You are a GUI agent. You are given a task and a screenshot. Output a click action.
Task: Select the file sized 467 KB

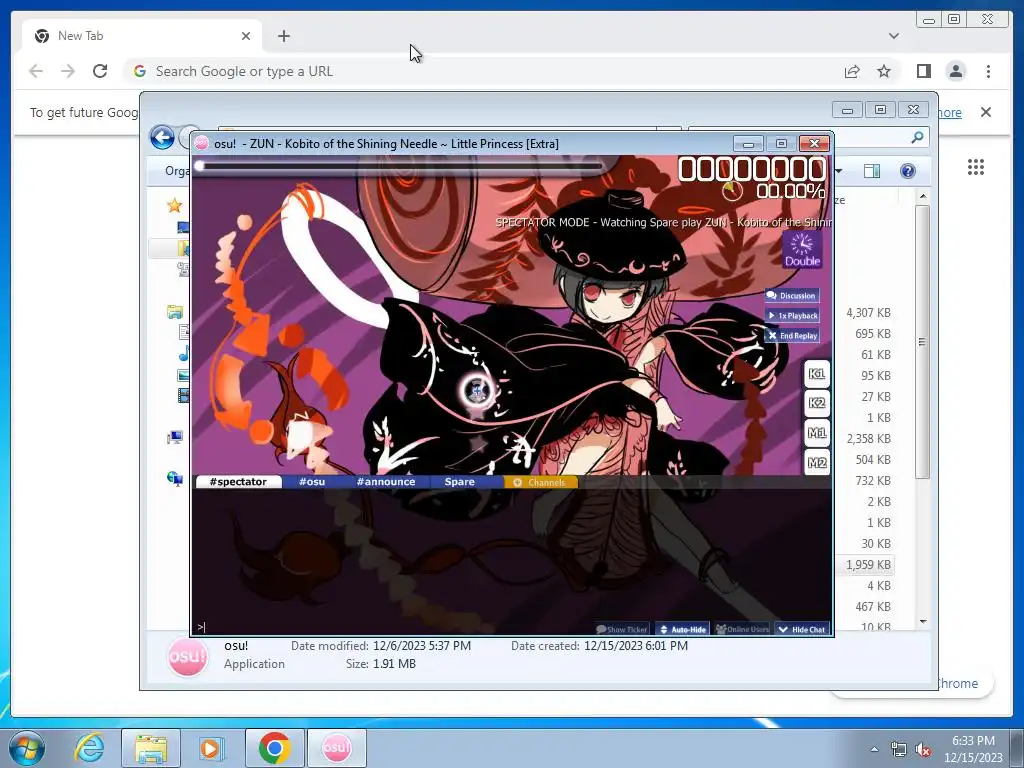872,607
